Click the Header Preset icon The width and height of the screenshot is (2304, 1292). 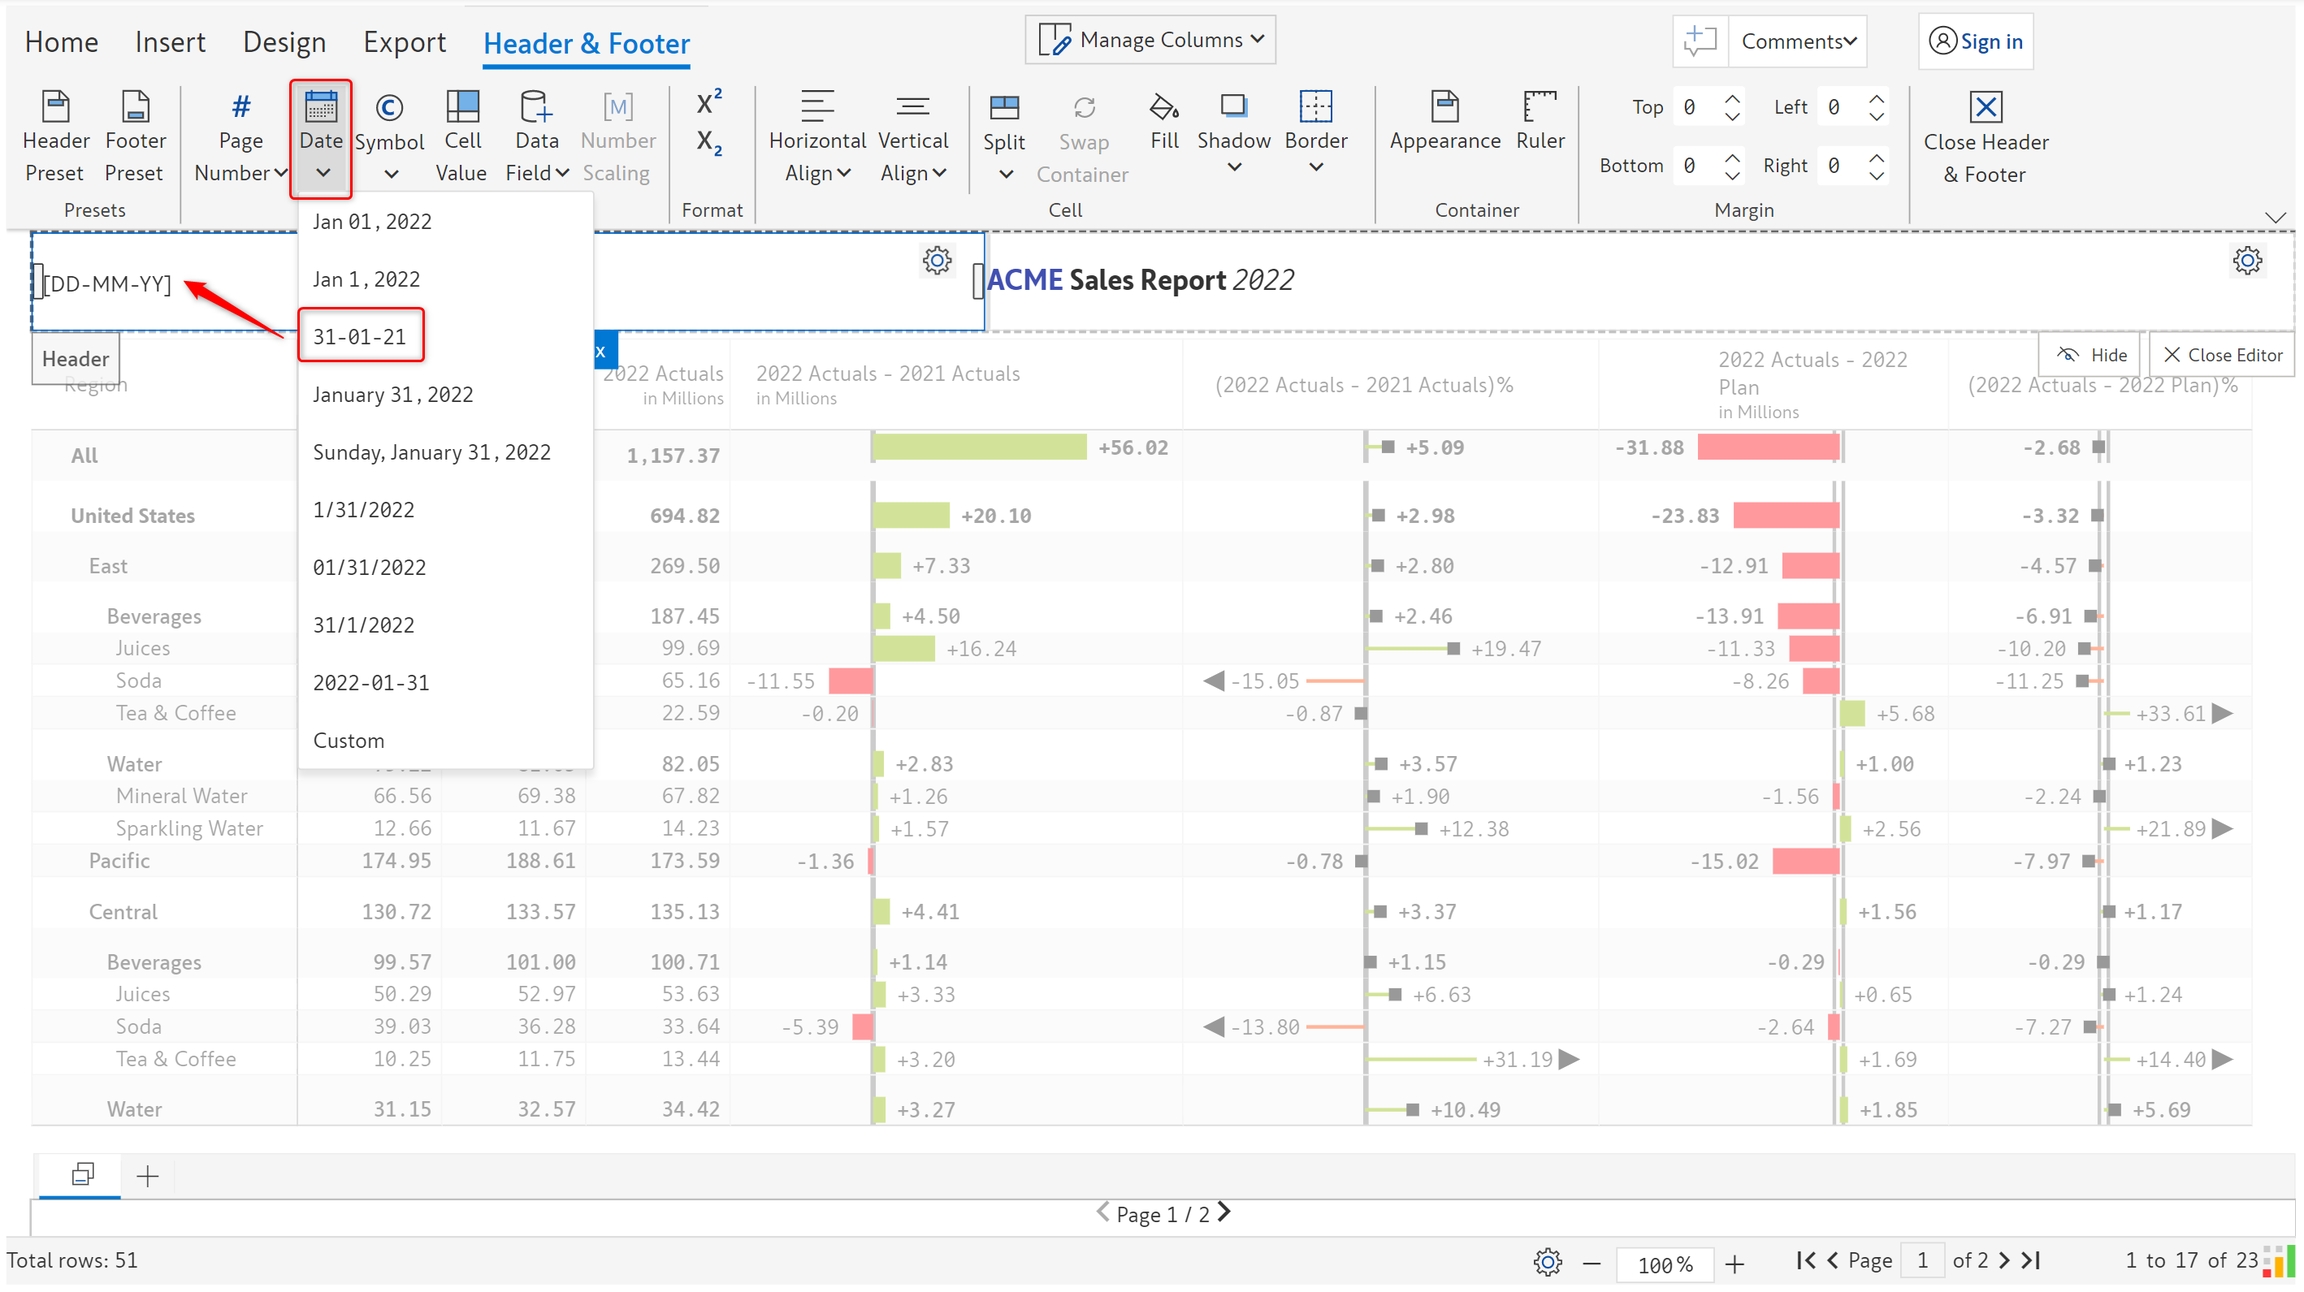pyautogui.click(x=56, y=107)
